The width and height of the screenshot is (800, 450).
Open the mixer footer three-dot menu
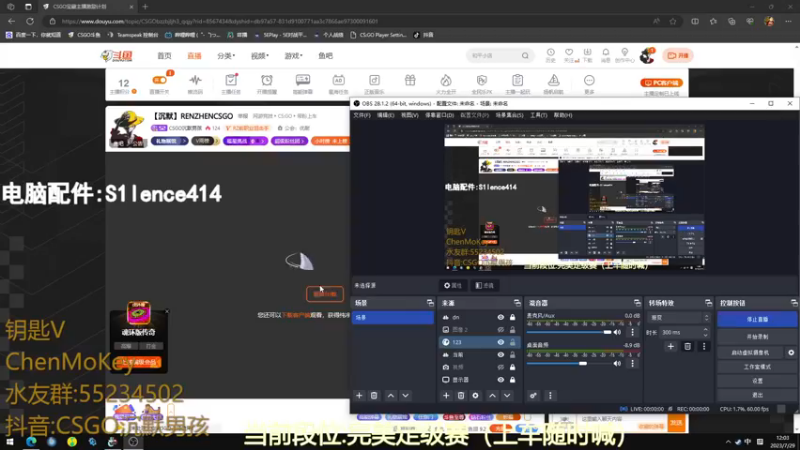tap(550, 395)
